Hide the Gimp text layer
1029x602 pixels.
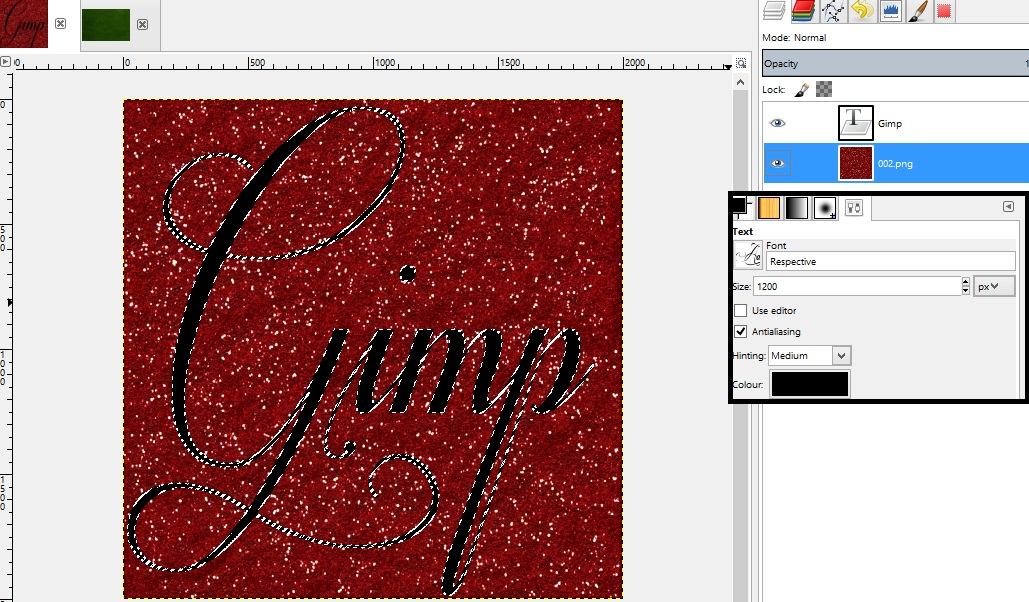[x=778, y=123]
